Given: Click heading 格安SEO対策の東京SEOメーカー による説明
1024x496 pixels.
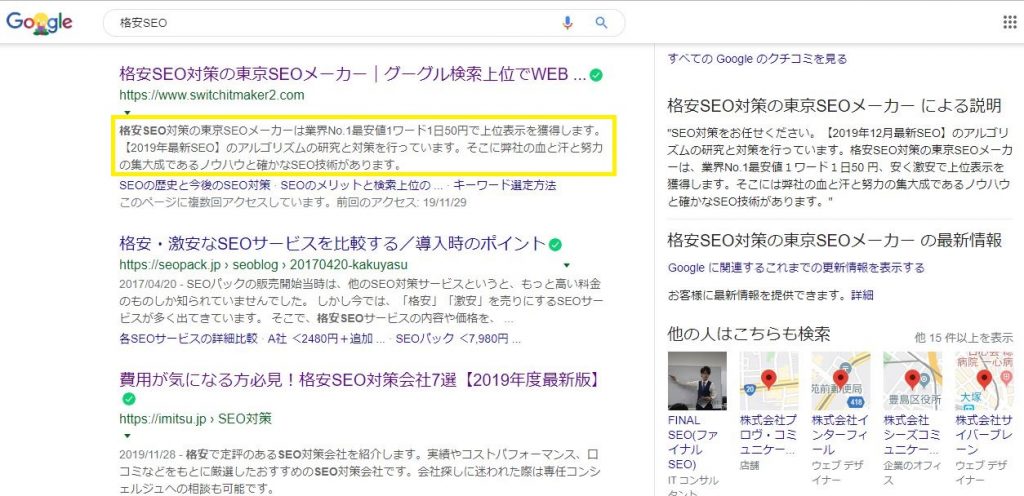Looking at the screenshot, I should tap(834, 105).
